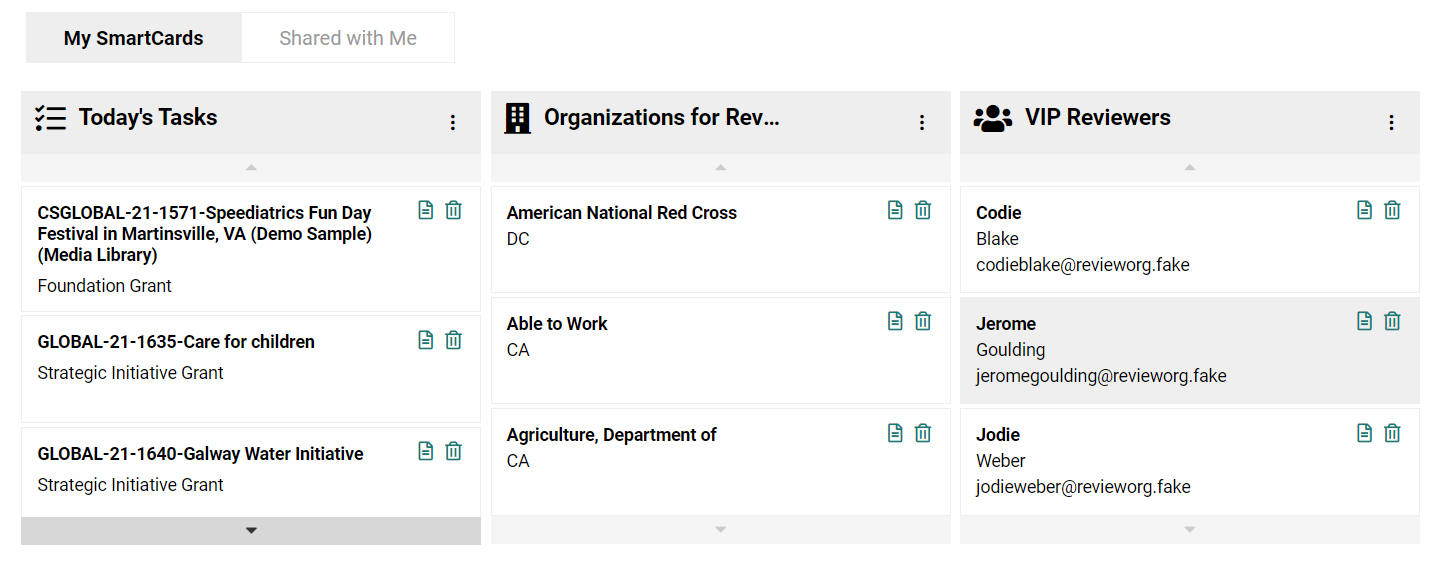Switch to Shared with Me tab

click(348, 38)
